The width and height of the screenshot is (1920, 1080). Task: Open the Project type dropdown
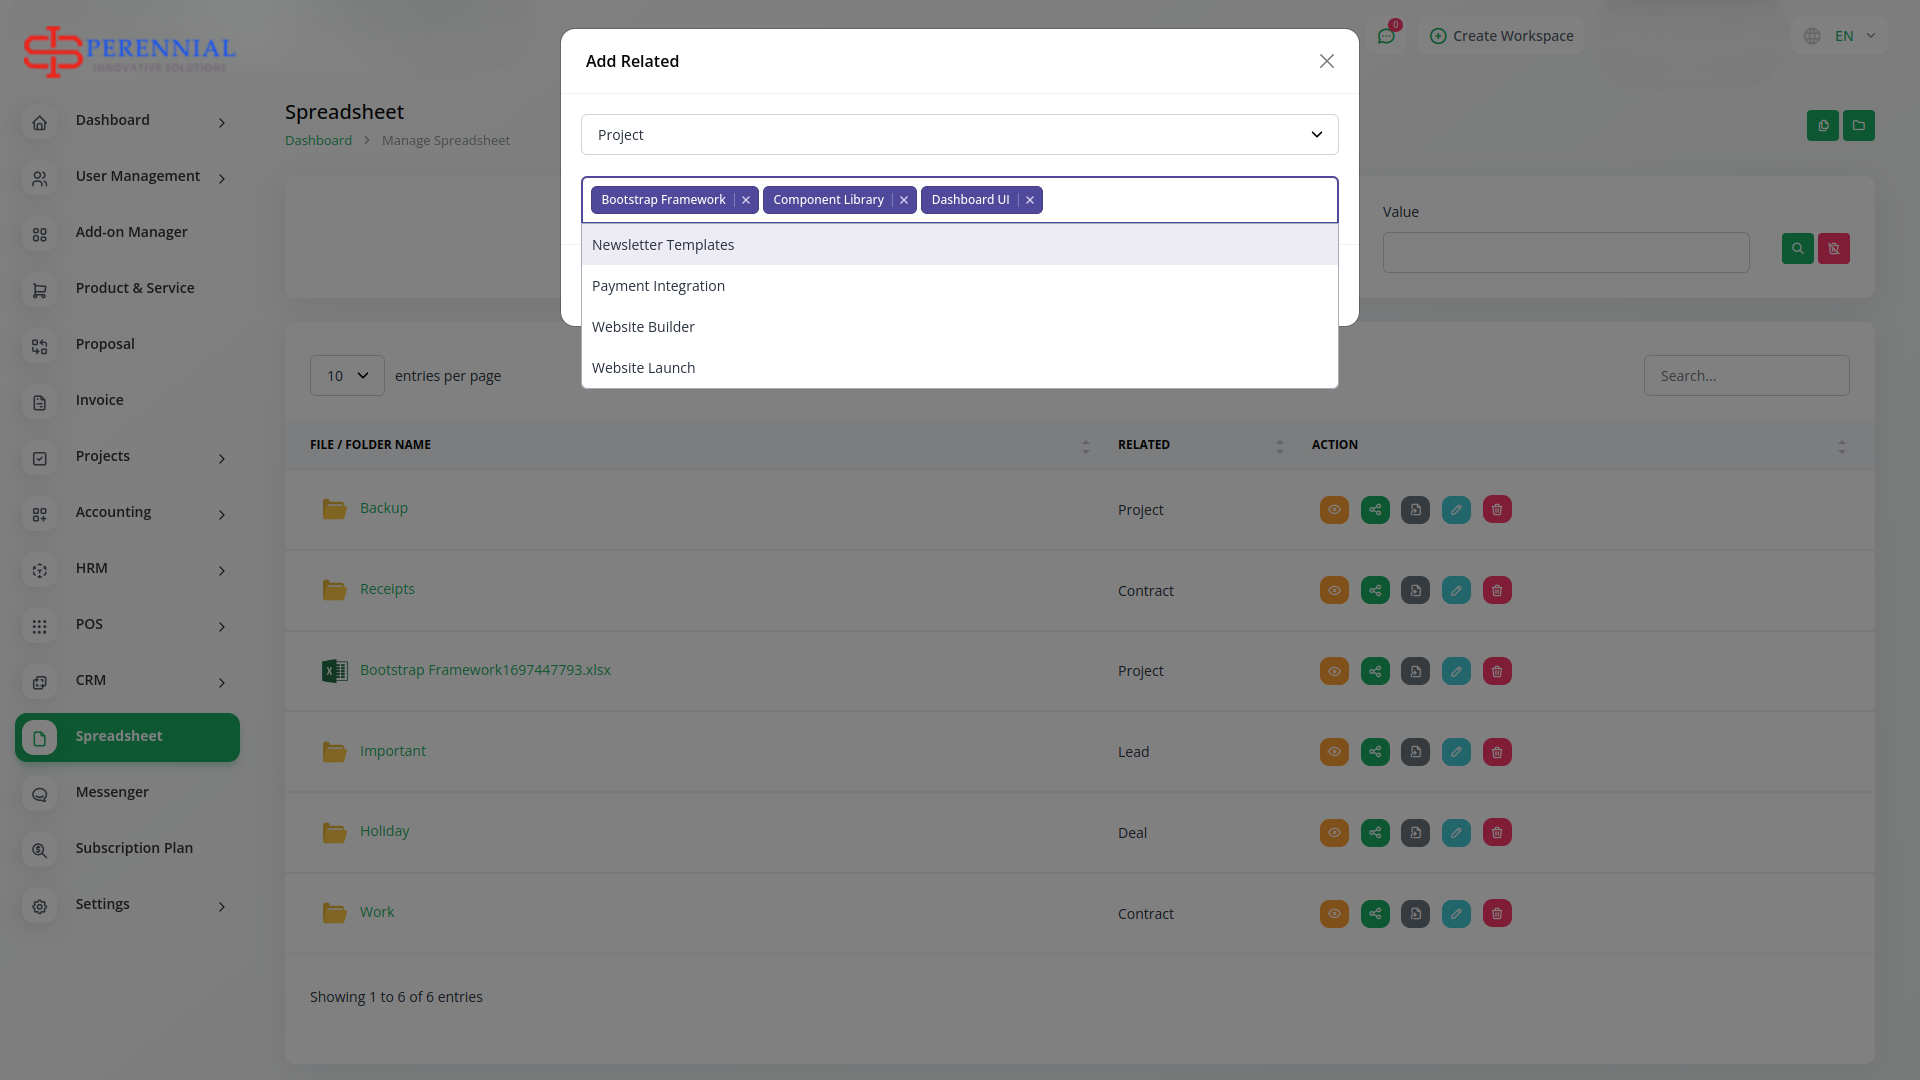(959, 135)
